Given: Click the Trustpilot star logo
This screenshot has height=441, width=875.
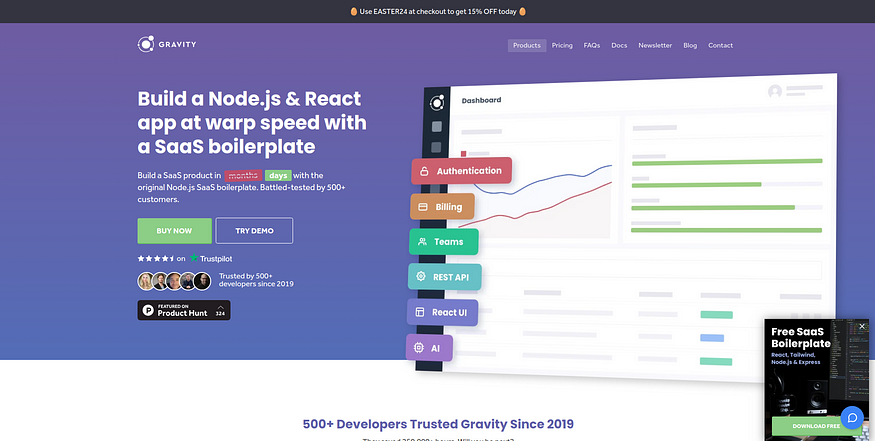Looking at the screenshot, I should [x=194, y=258].
